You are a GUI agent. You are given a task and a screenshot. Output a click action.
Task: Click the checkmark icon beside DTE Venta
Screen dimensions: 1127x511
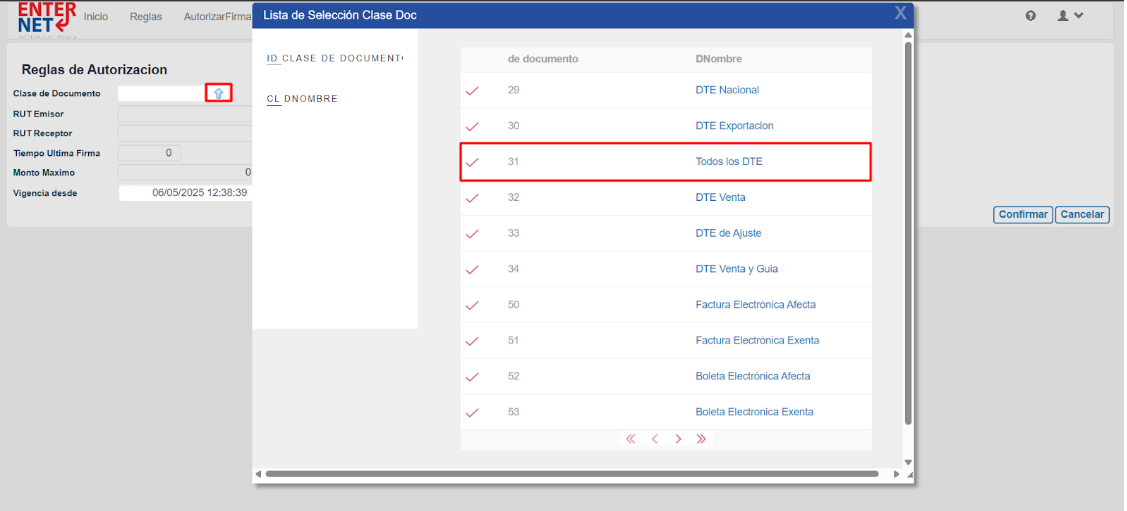tap(472, 198)
